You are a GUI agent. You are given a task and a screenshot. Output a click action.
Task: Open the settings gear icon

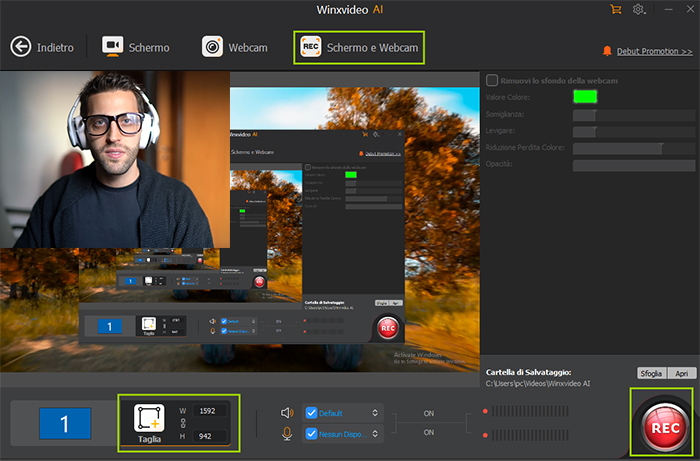pyautogui.click(x=639, y=10)
